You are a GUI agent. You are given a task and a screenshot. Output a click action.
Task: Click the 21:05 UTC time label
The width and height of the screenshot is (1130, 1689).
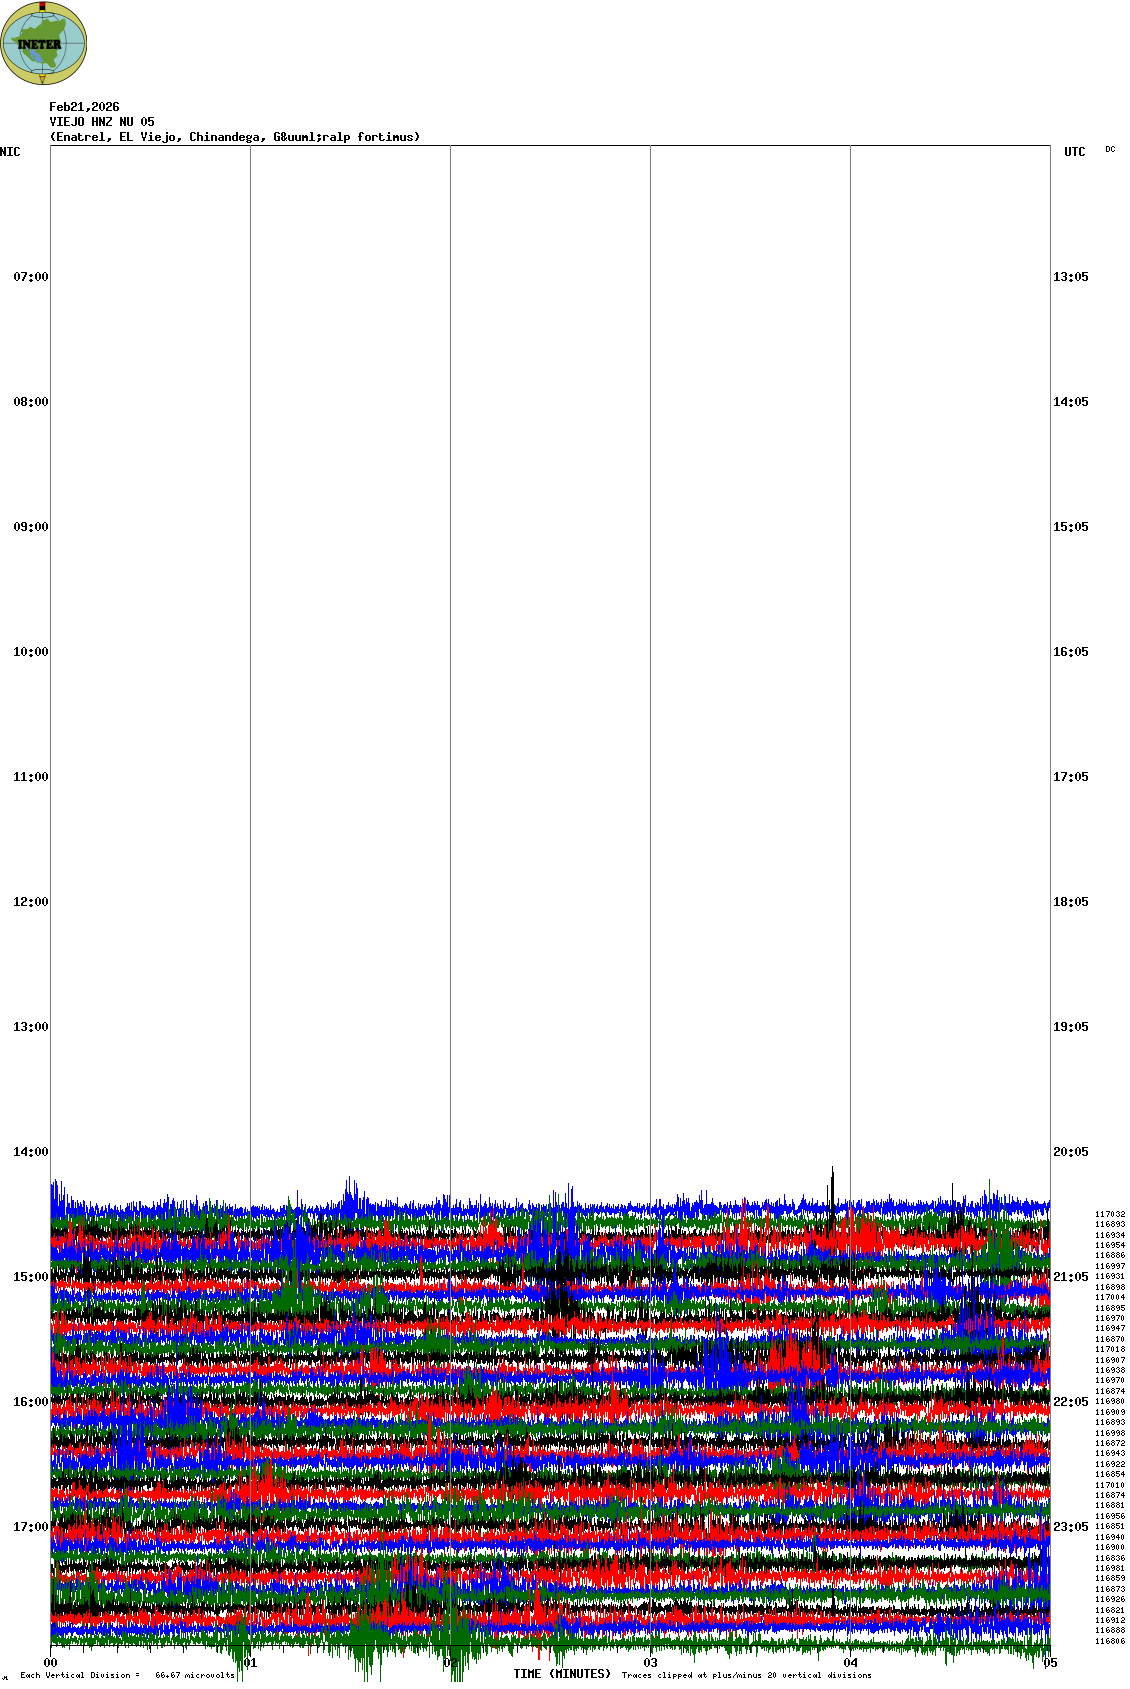click(x=1070, y=1277)
